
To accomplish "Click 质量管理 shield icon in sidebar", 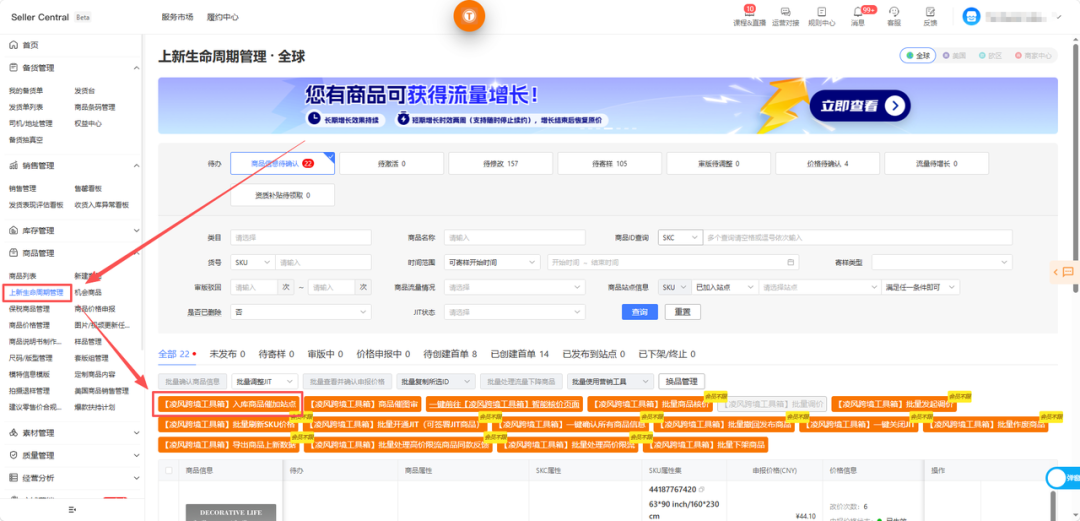I will coord(13,456).
